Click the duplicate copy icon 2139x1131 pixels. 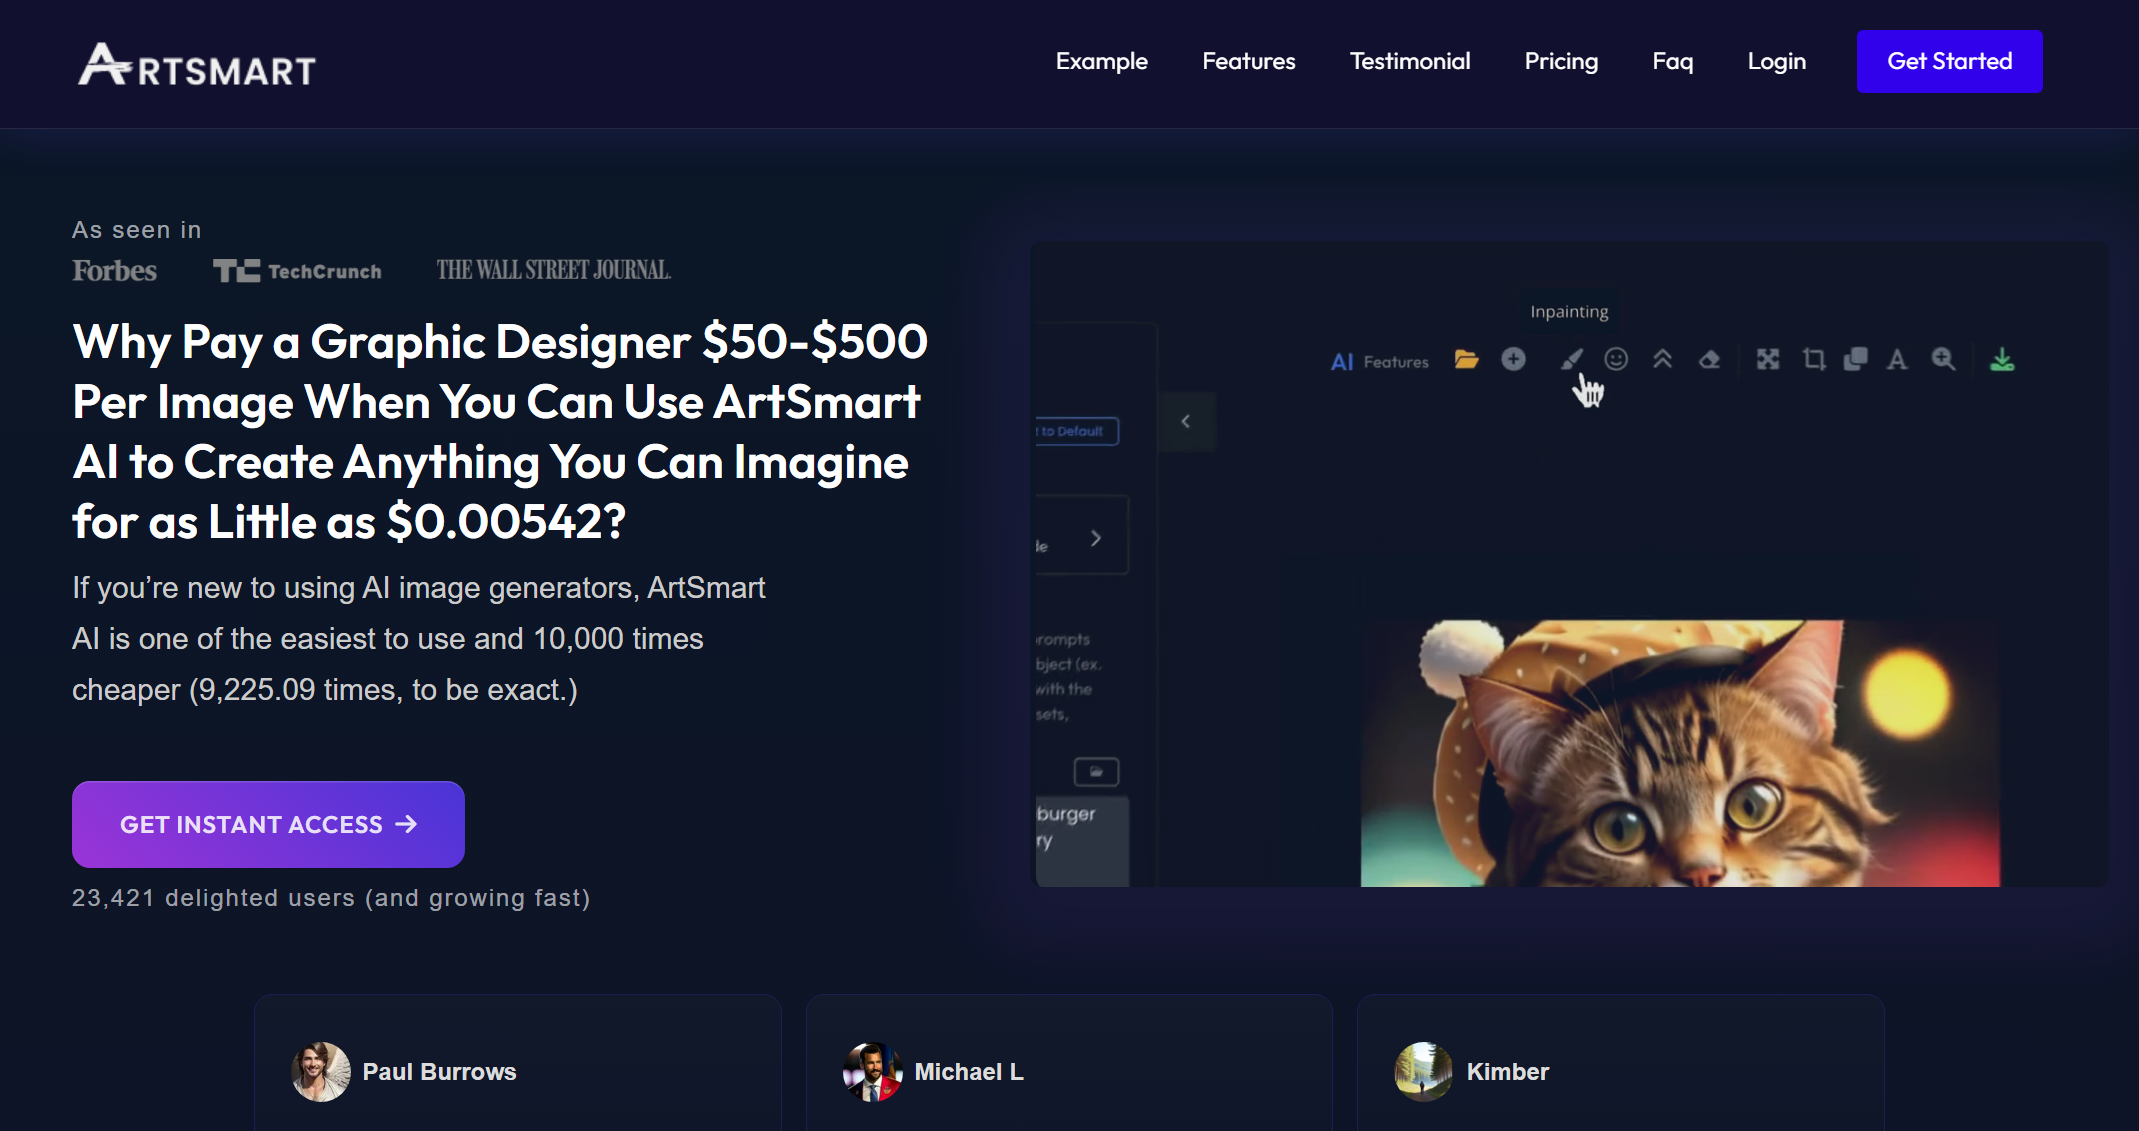pyautogui.click(x=1856, y=359)
